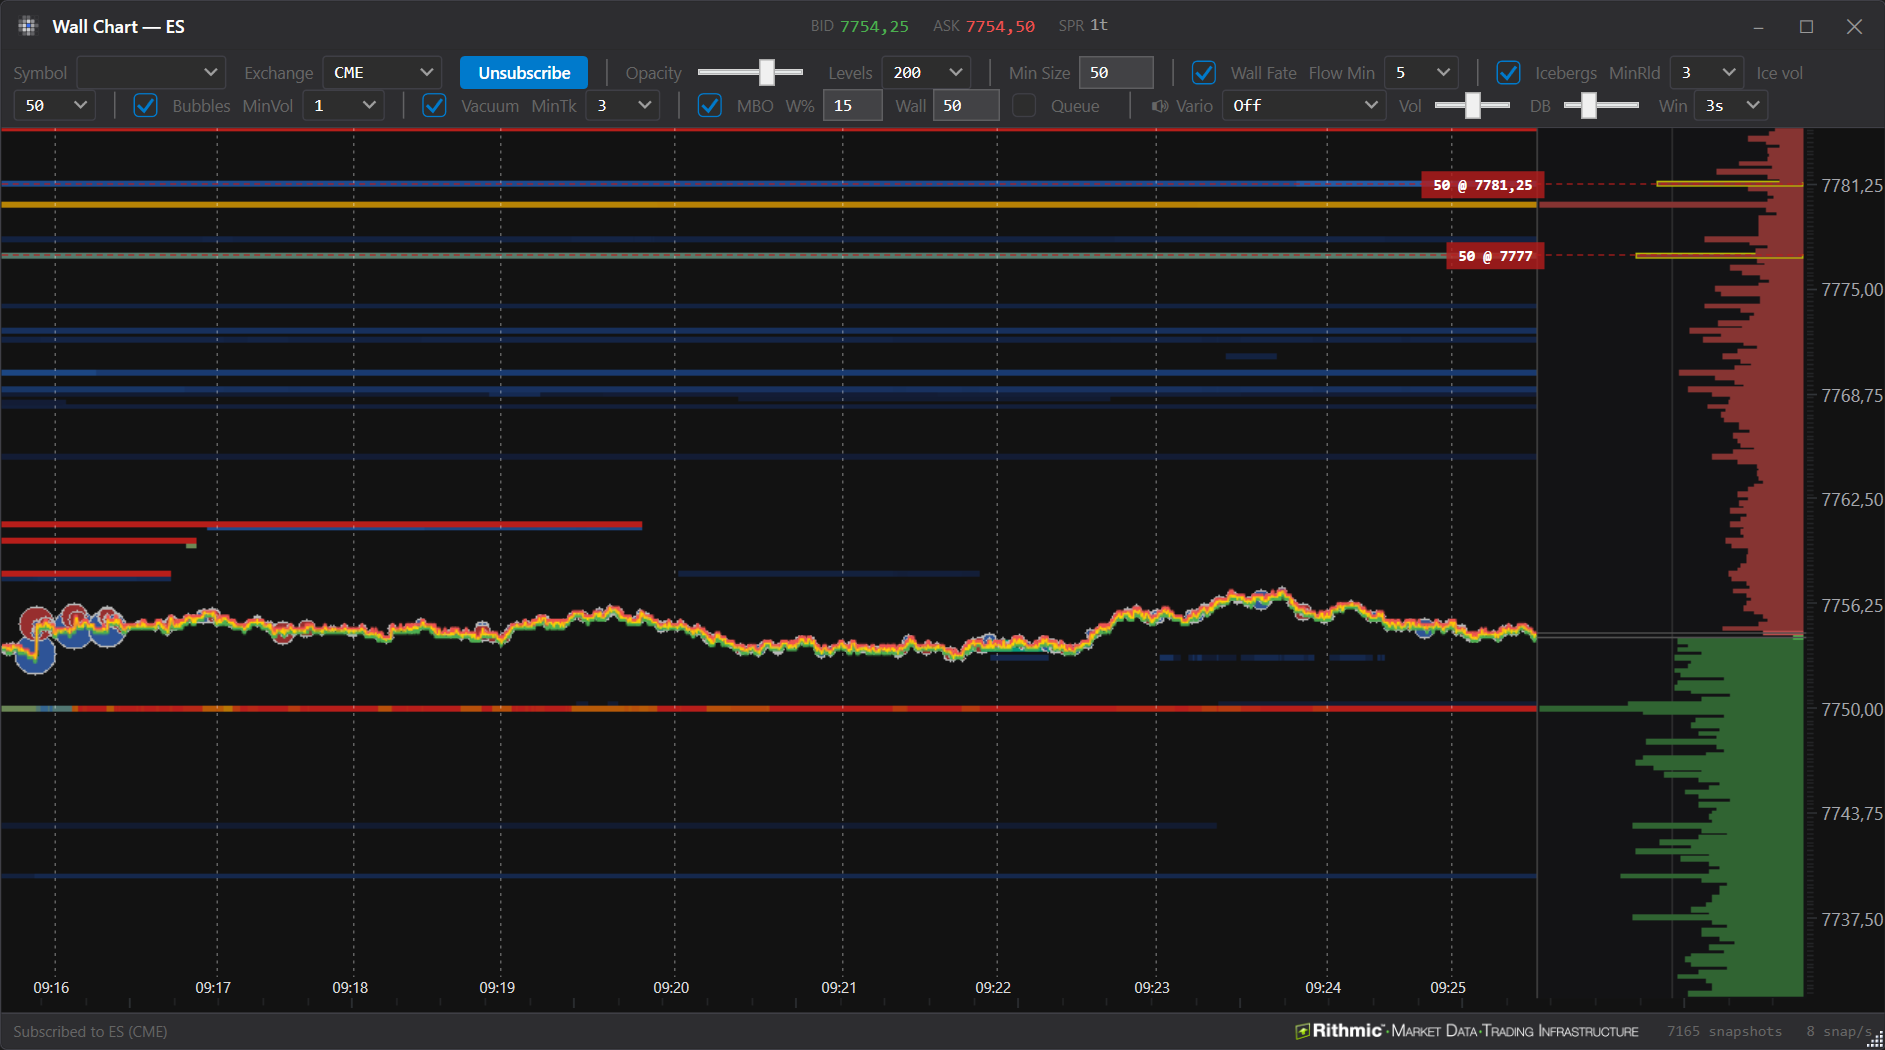Open the MinRld dropdown
The image size is (1885, 1050).
coord(1707,73)
